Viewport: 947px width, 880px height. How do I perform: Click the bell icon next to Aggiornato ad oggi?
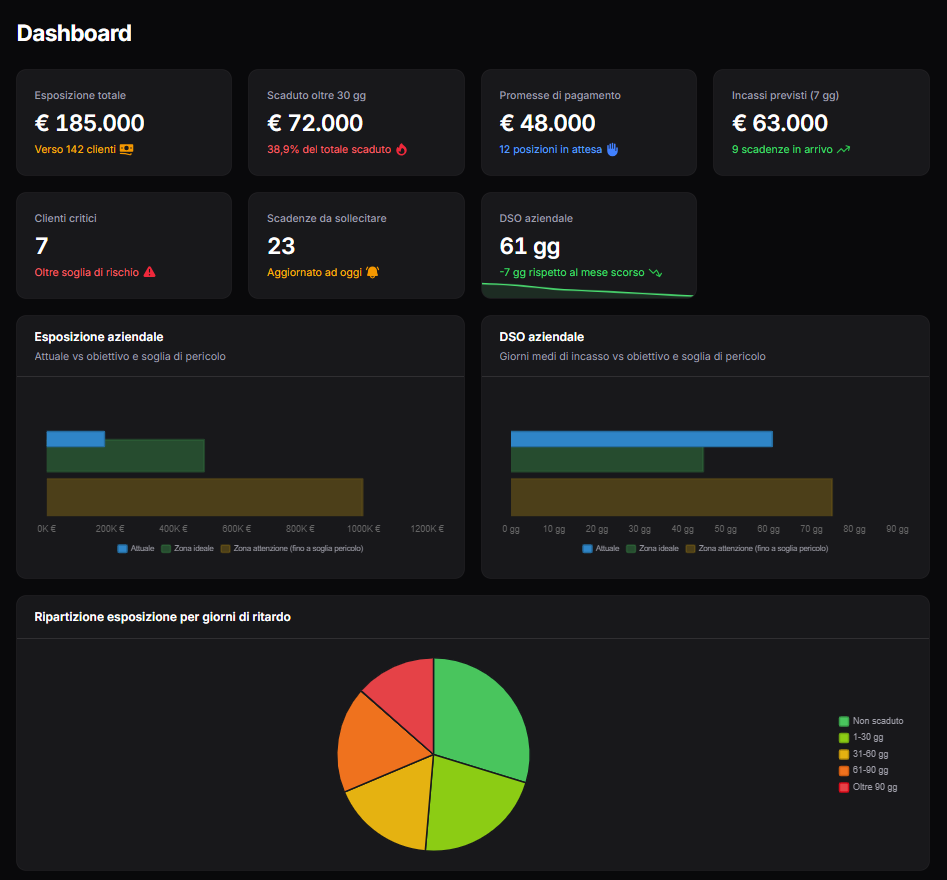tap(373, 272)
